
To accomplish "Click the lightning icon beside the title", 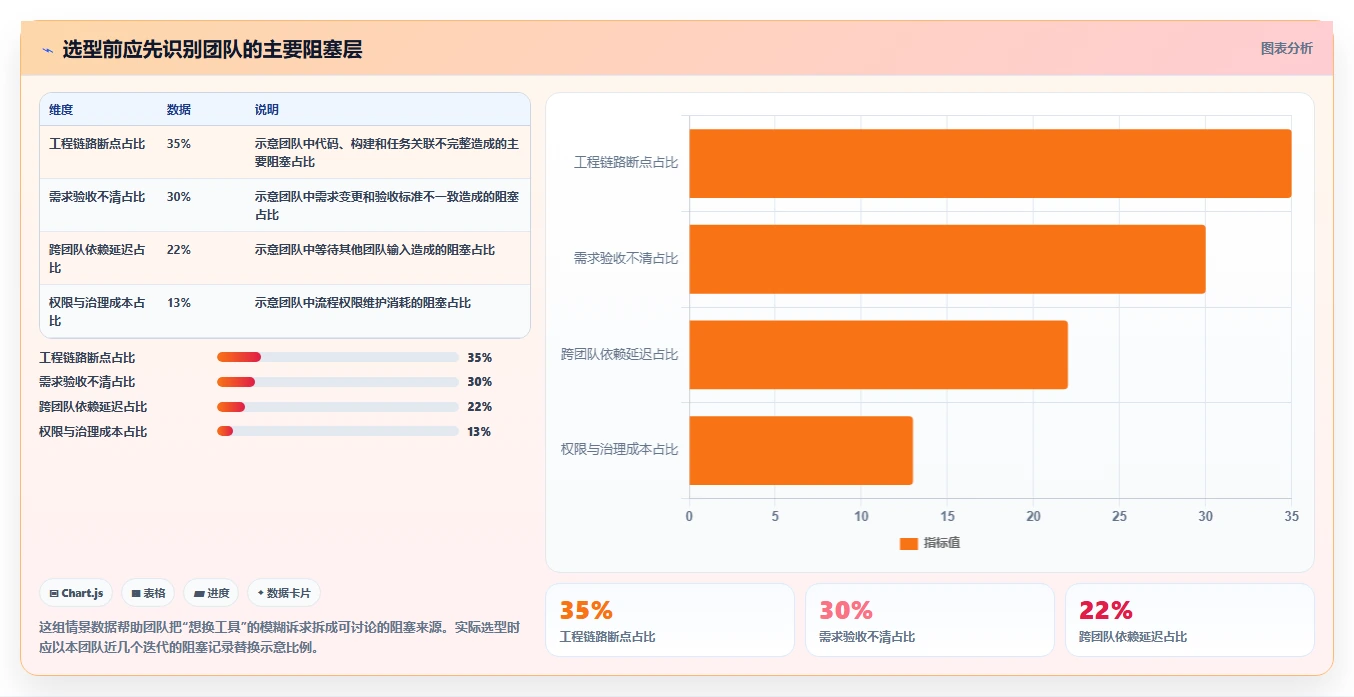I will (x=47, y=49).
